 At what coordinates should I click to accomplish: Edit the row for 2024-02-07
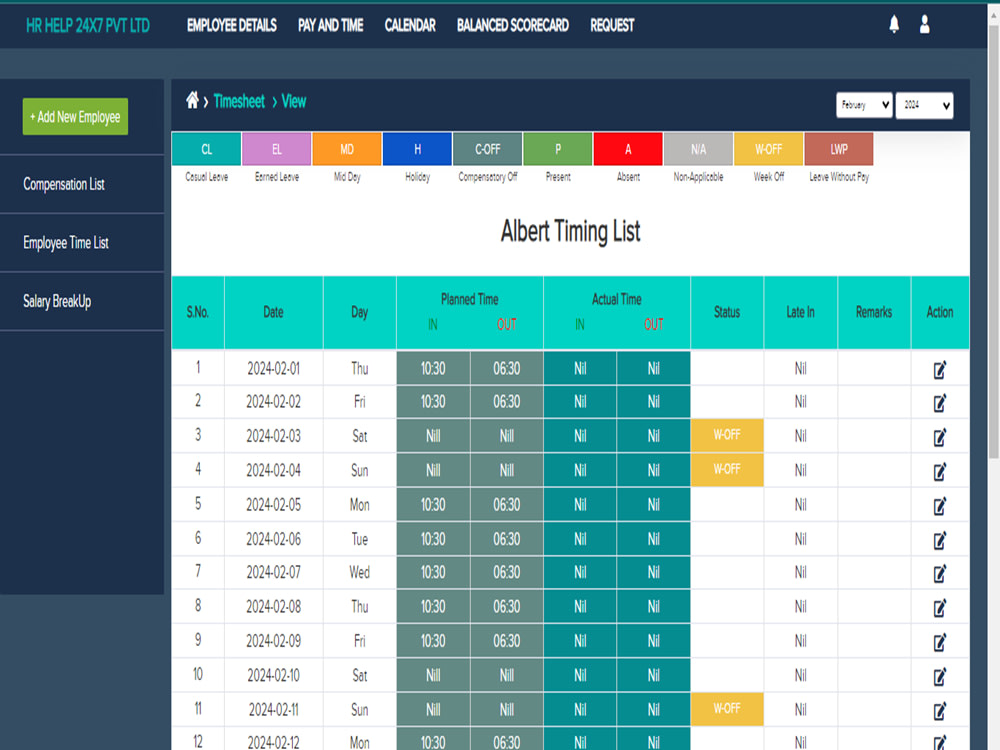pyautogui.click(x=939, y=573)
